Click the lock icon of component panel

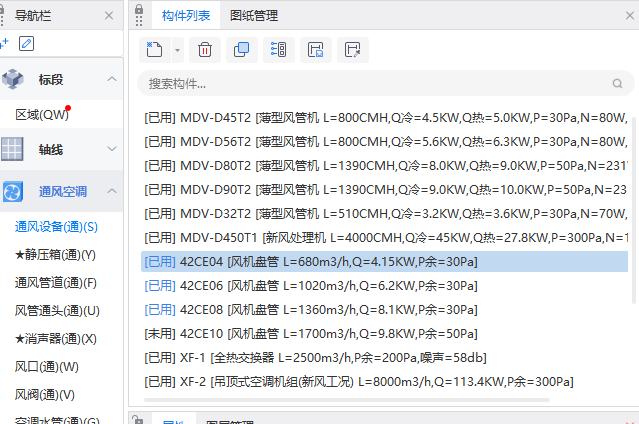[139, 9]
